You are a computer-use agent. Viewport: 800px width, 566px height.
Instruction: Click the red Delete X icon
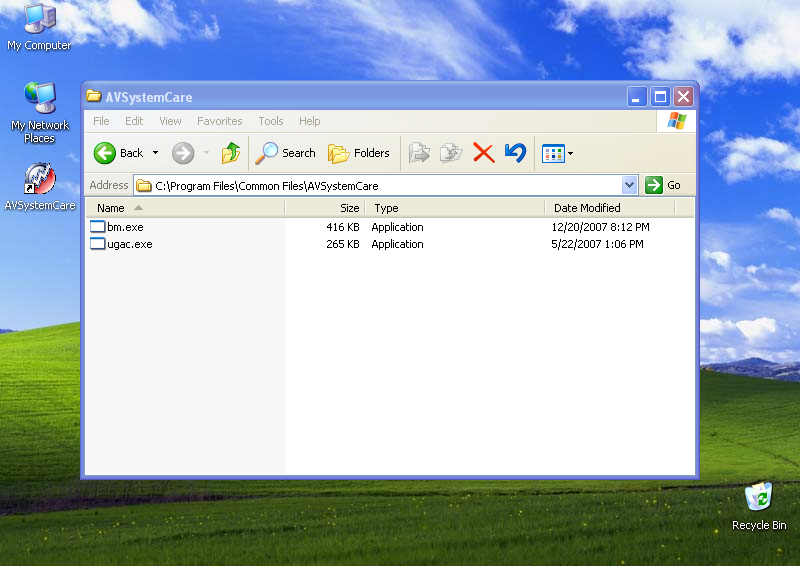pyautogui.click(x=483, y=153)
